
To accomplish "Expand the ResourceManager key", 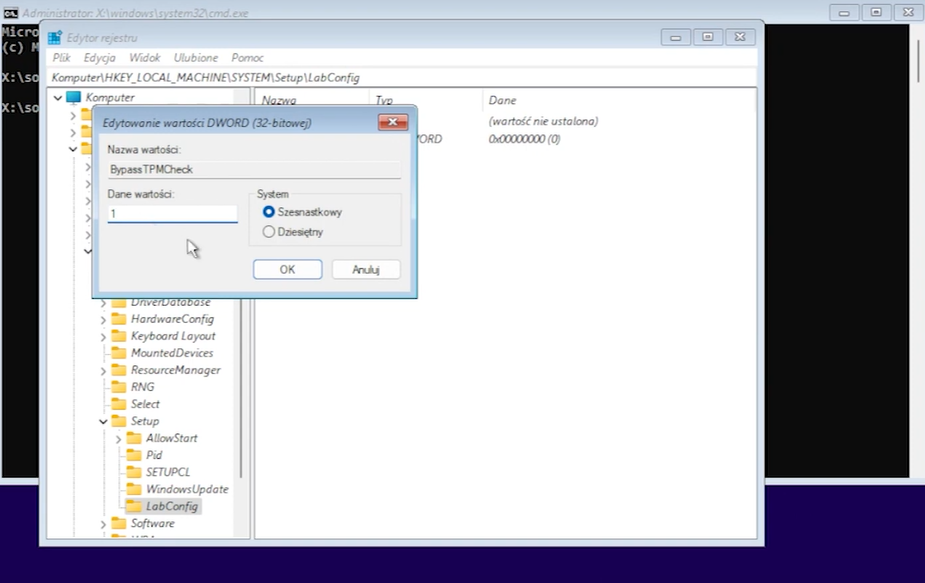I will pos(103,371).
